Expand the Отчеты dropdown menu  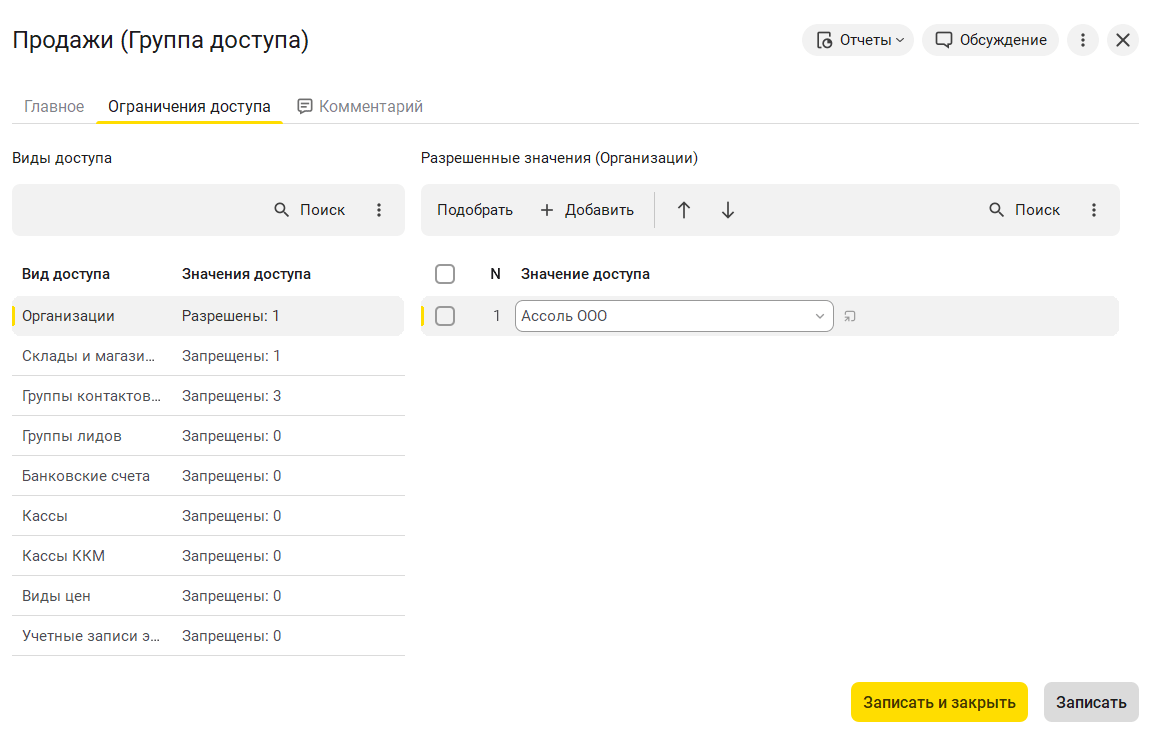click(858, 40)
